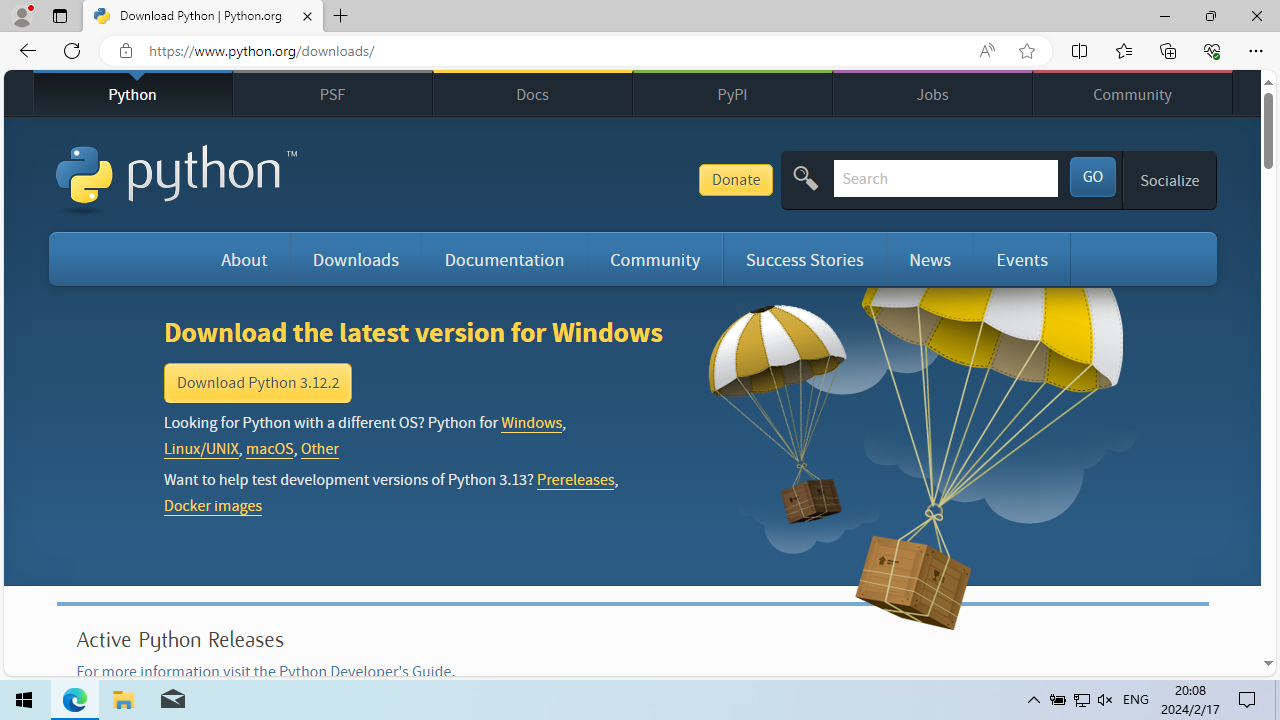The image size is (1280, 720).
Task: Follow the Other platforms link
Action: point(320,449)
